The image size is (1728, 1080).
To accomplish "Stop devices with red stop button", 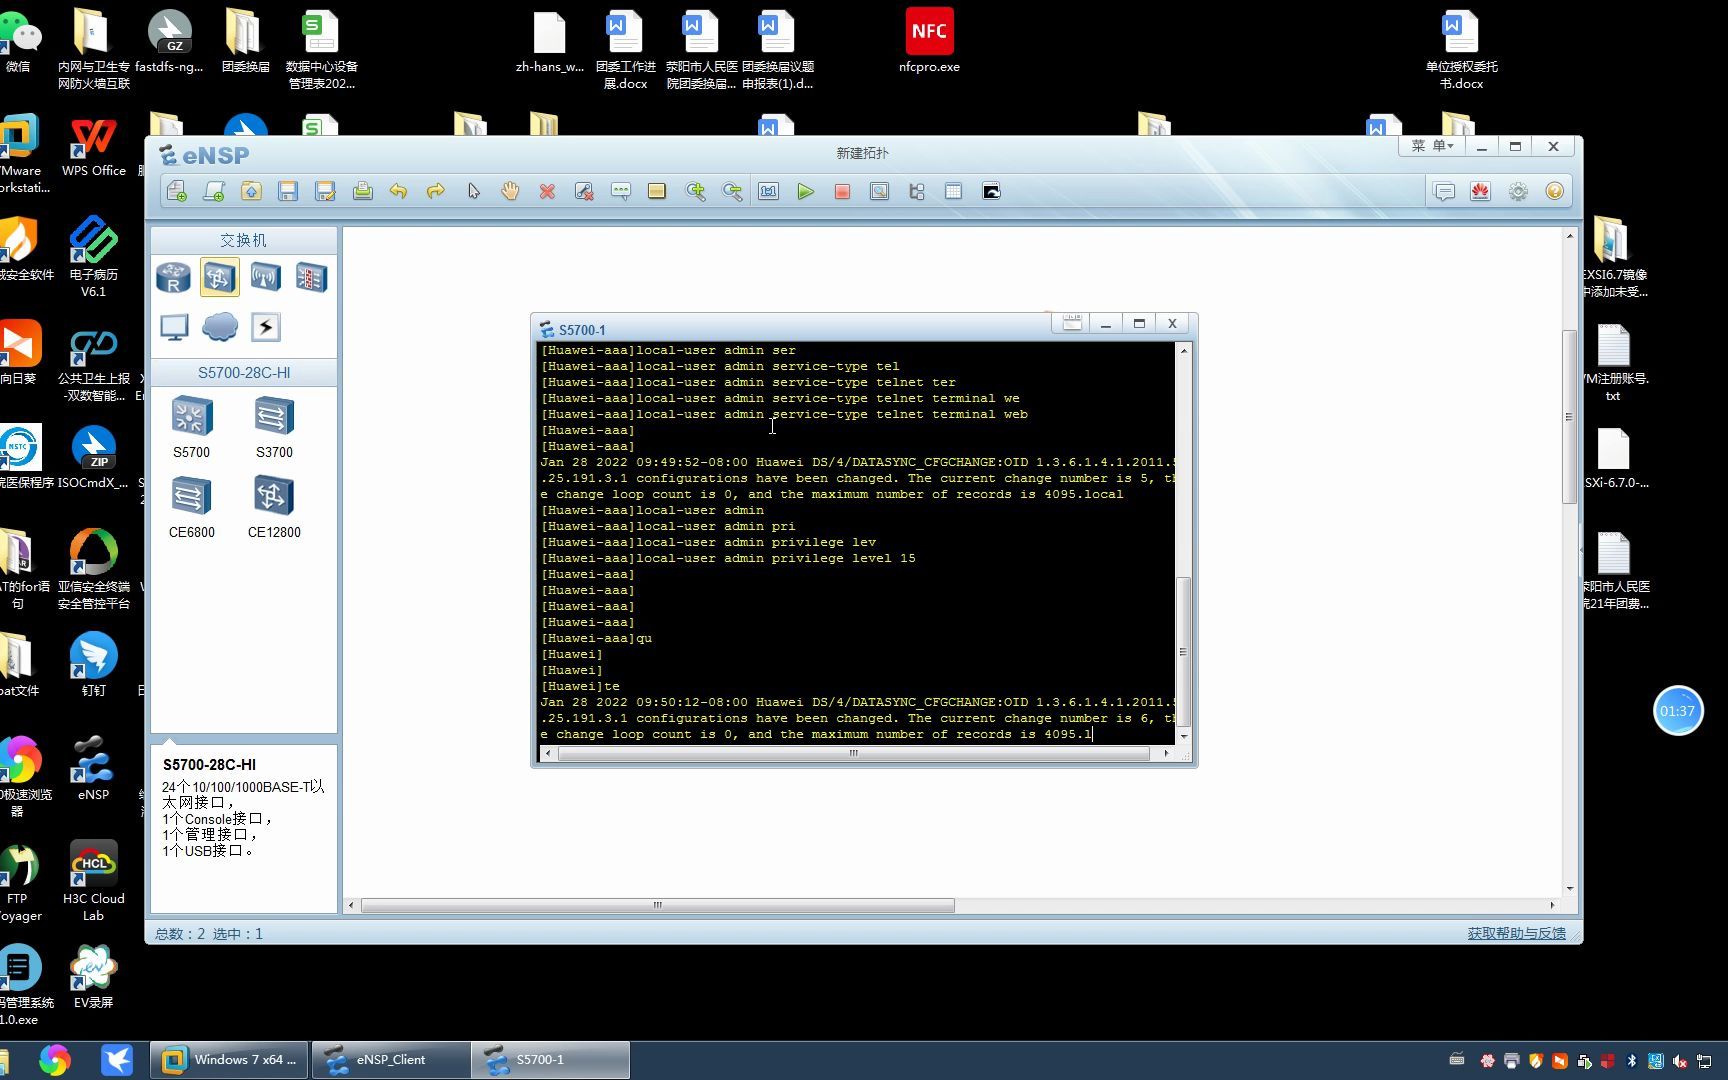I will 842,191.
